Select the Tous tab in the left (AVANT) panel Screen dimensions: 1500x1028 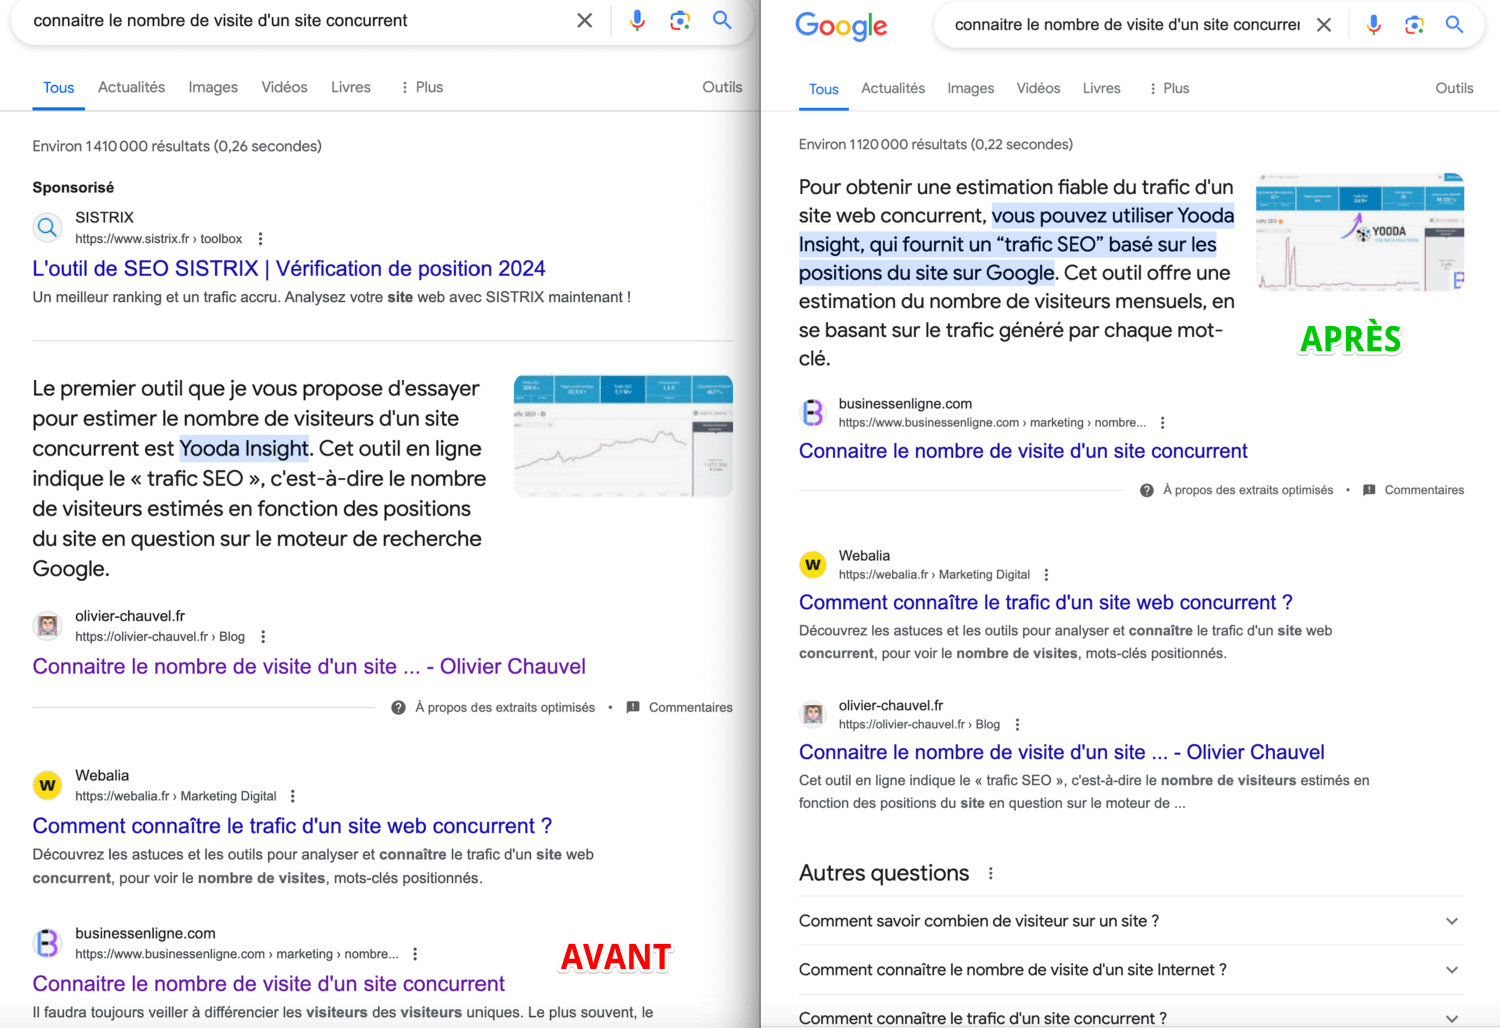58,87
